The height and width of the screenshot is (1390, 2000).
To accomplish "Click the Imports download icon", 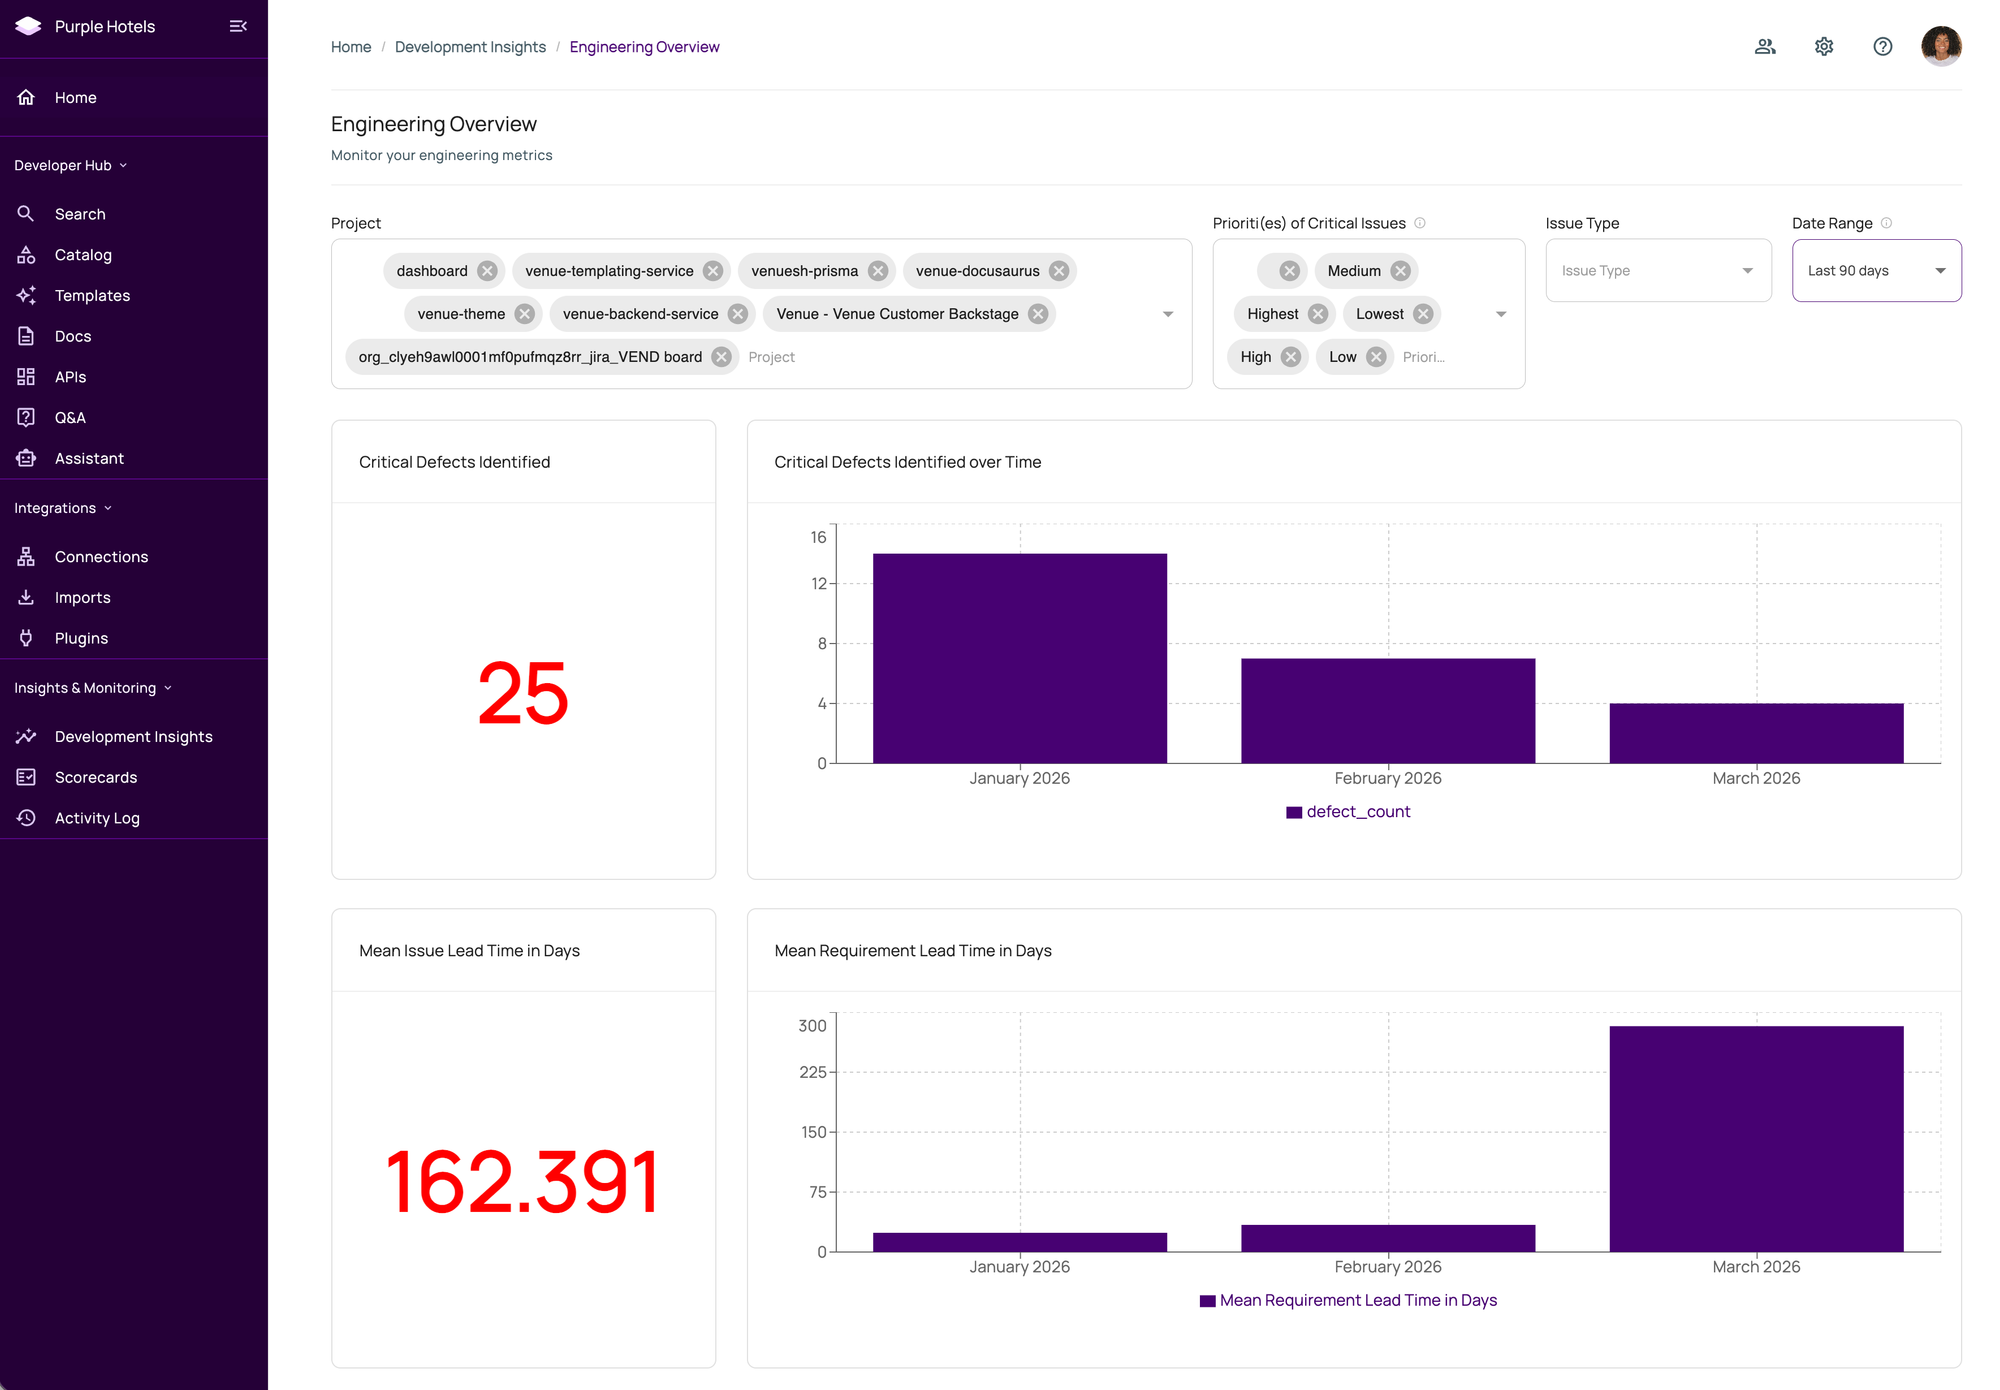I will click(x=26, y=598).
